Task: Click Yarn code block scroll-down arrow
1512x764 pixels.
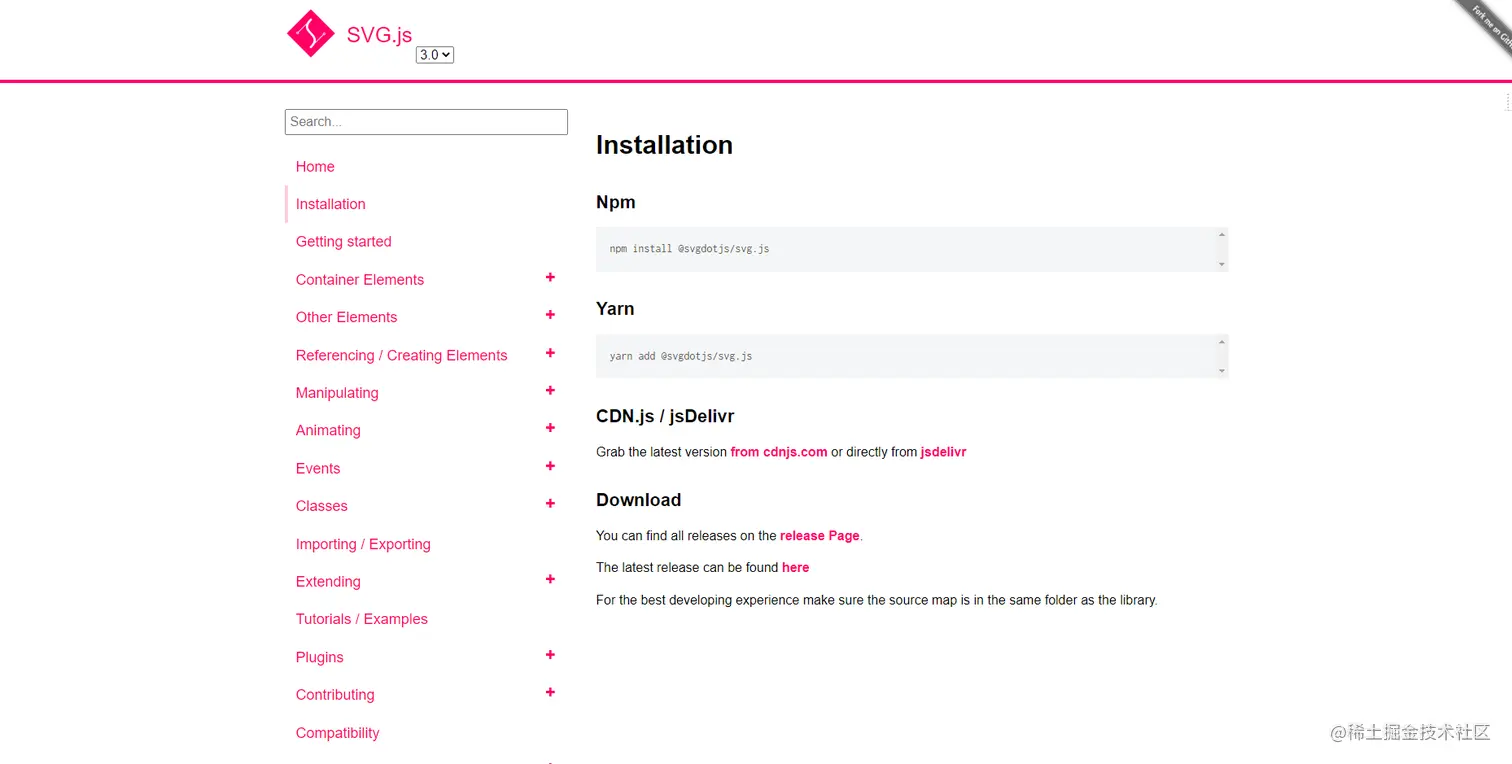Action: tap(1221, 371)
